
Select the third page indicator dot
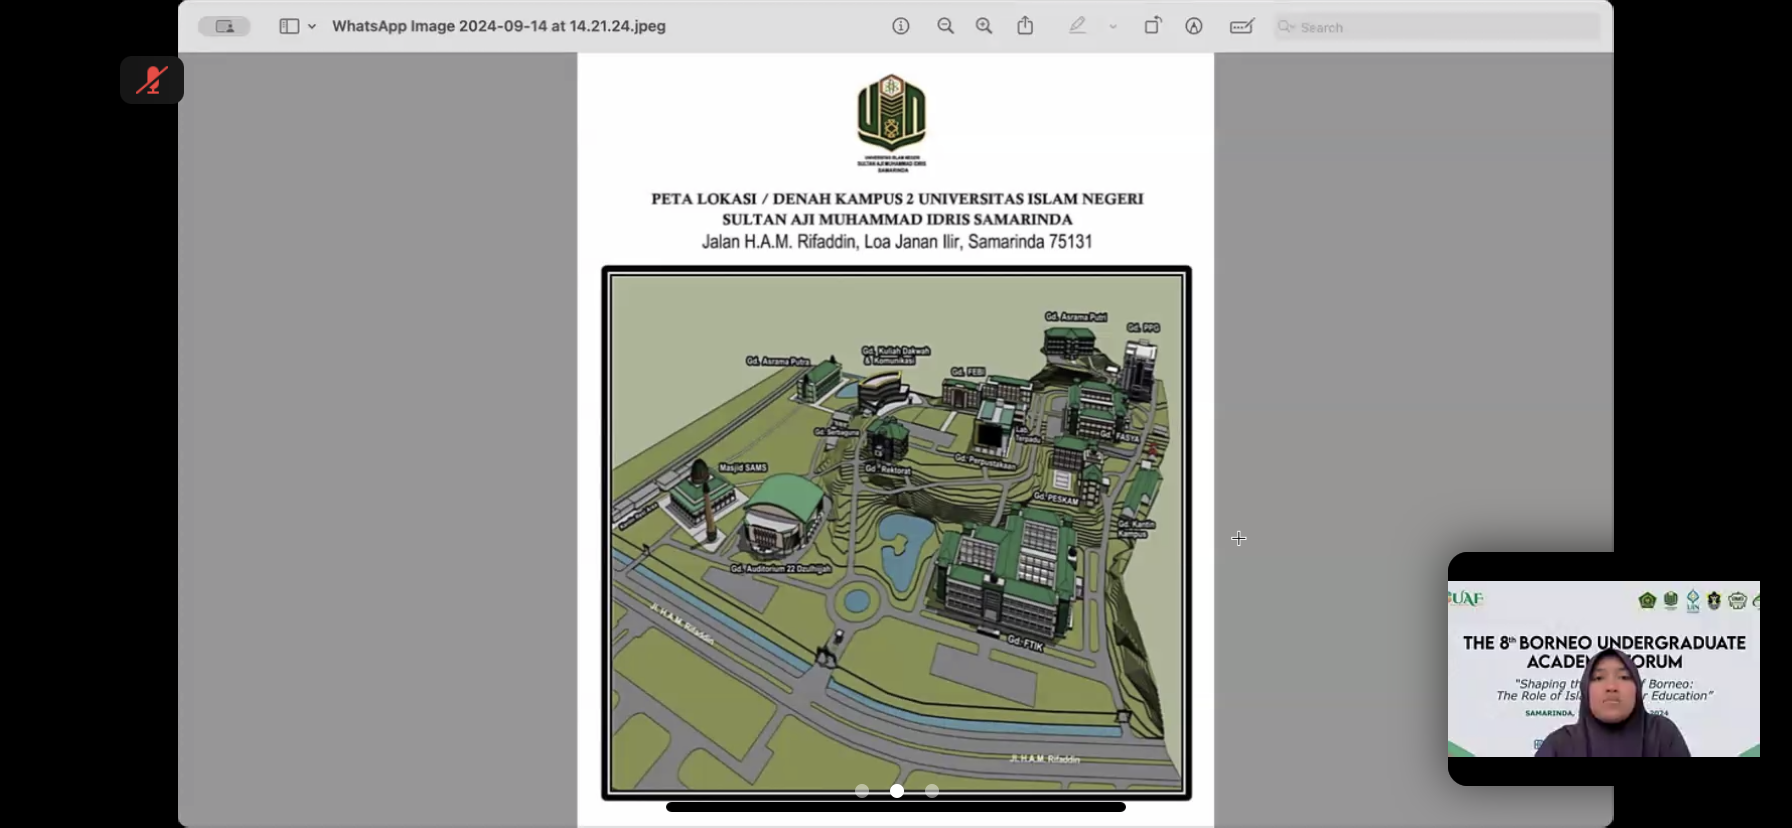932,791
